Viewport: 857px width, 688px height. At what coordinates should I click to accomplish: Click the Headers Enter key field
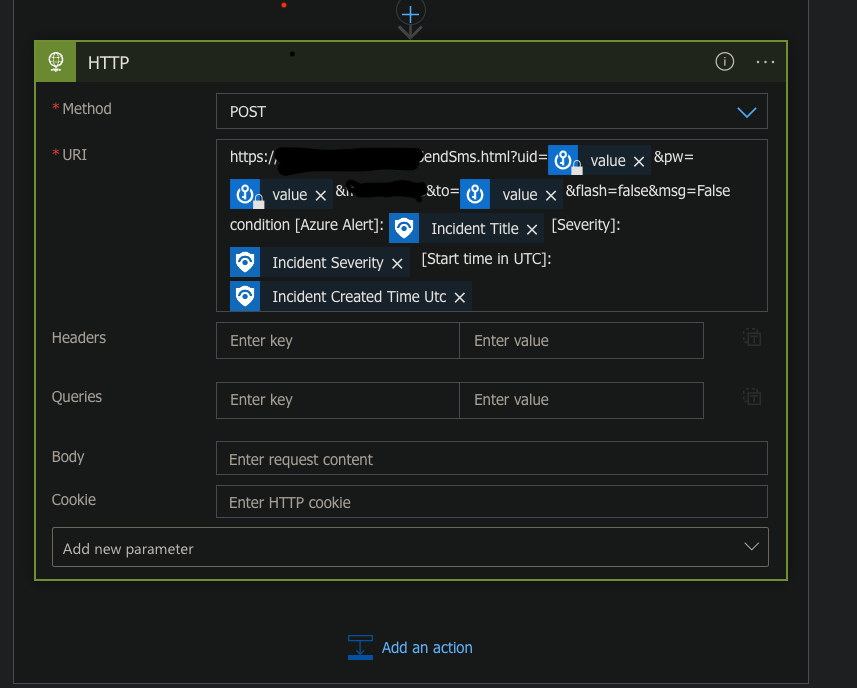click(337, 340)
